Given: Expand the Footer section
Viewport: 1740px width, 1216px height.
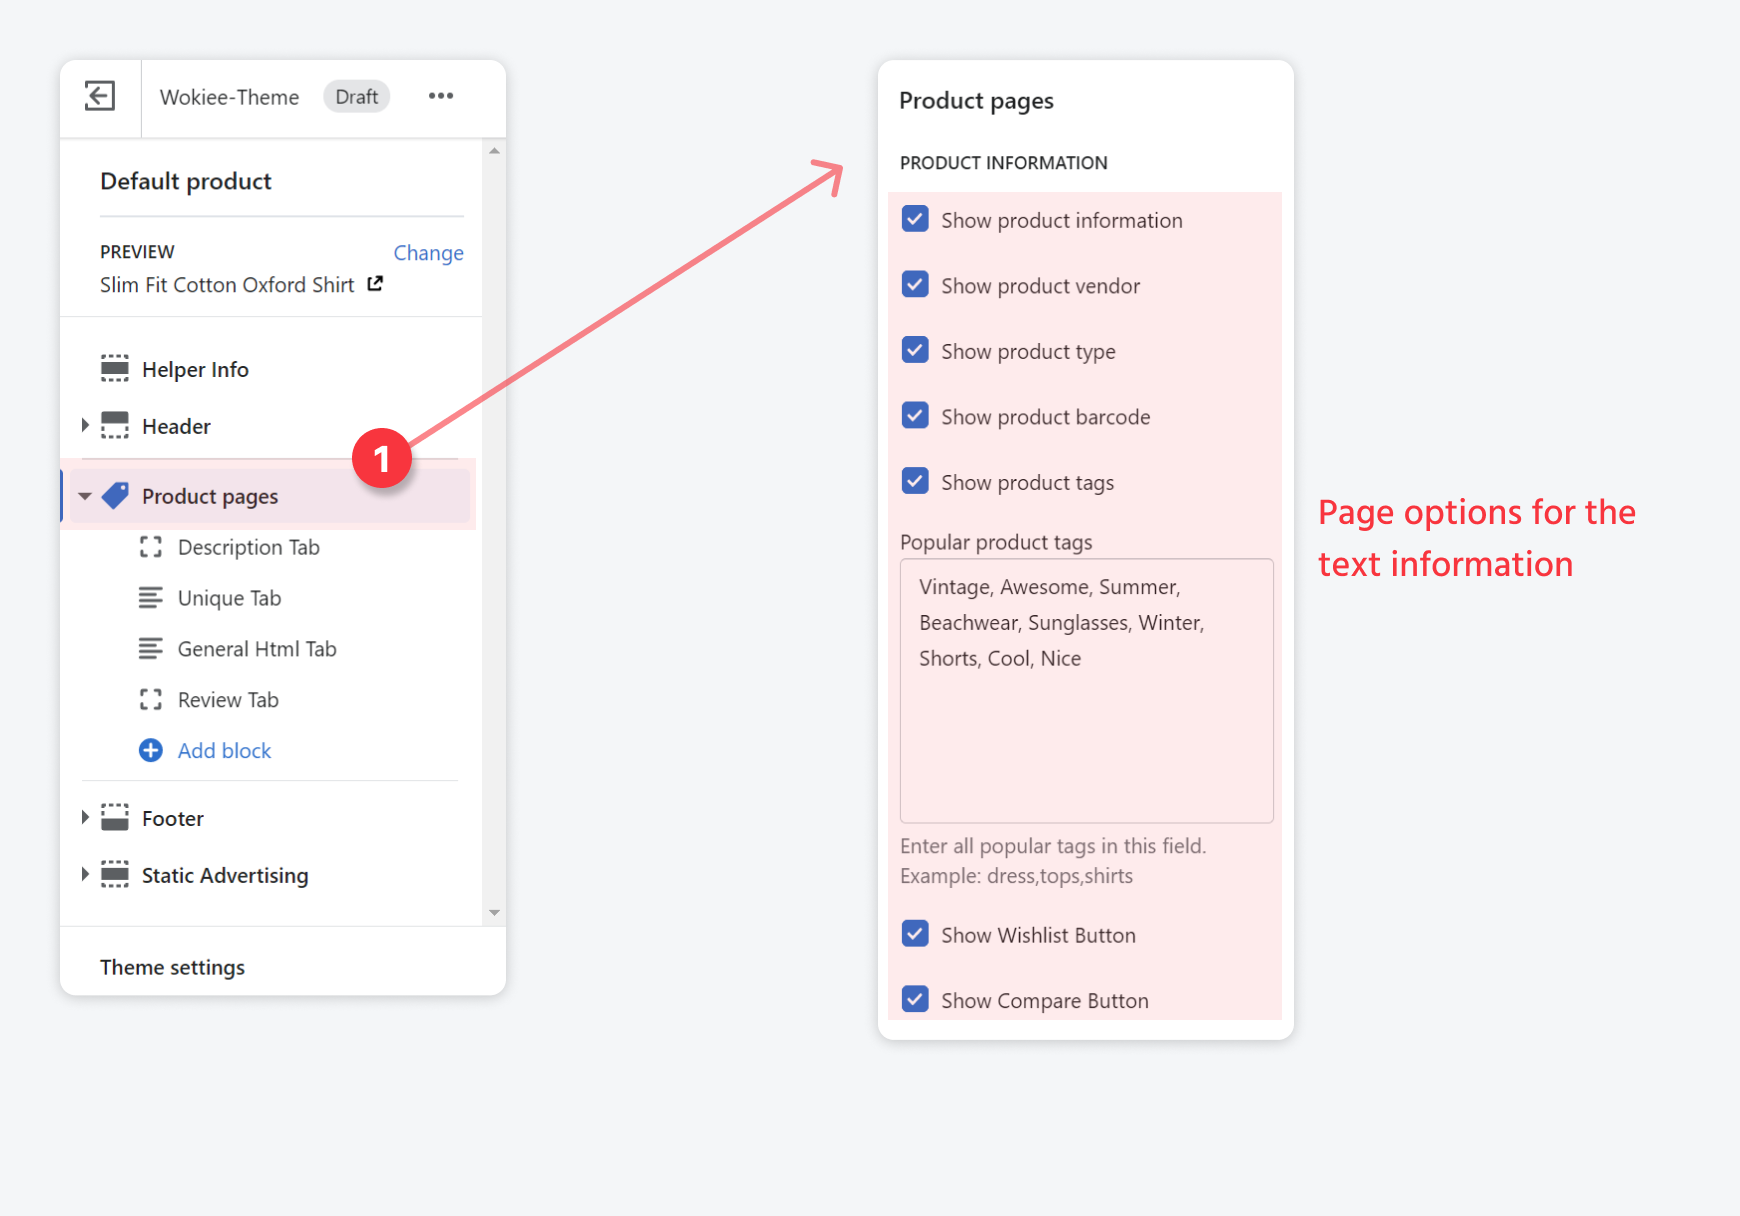Looking at the screenshot, I should click(85, 817).
